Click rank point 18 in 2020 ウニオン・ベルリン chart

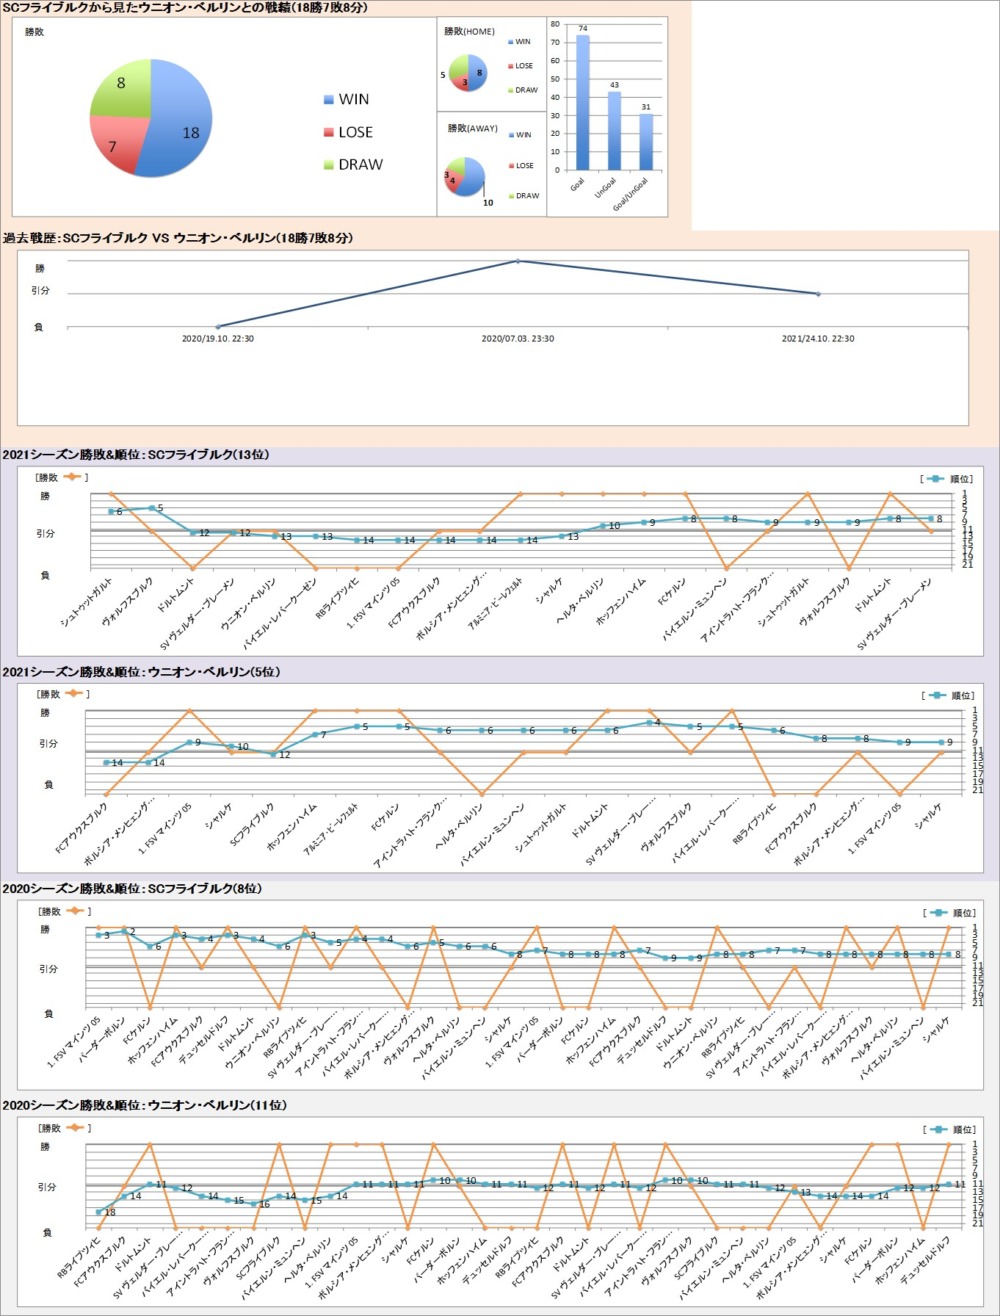coord(97,1212)
